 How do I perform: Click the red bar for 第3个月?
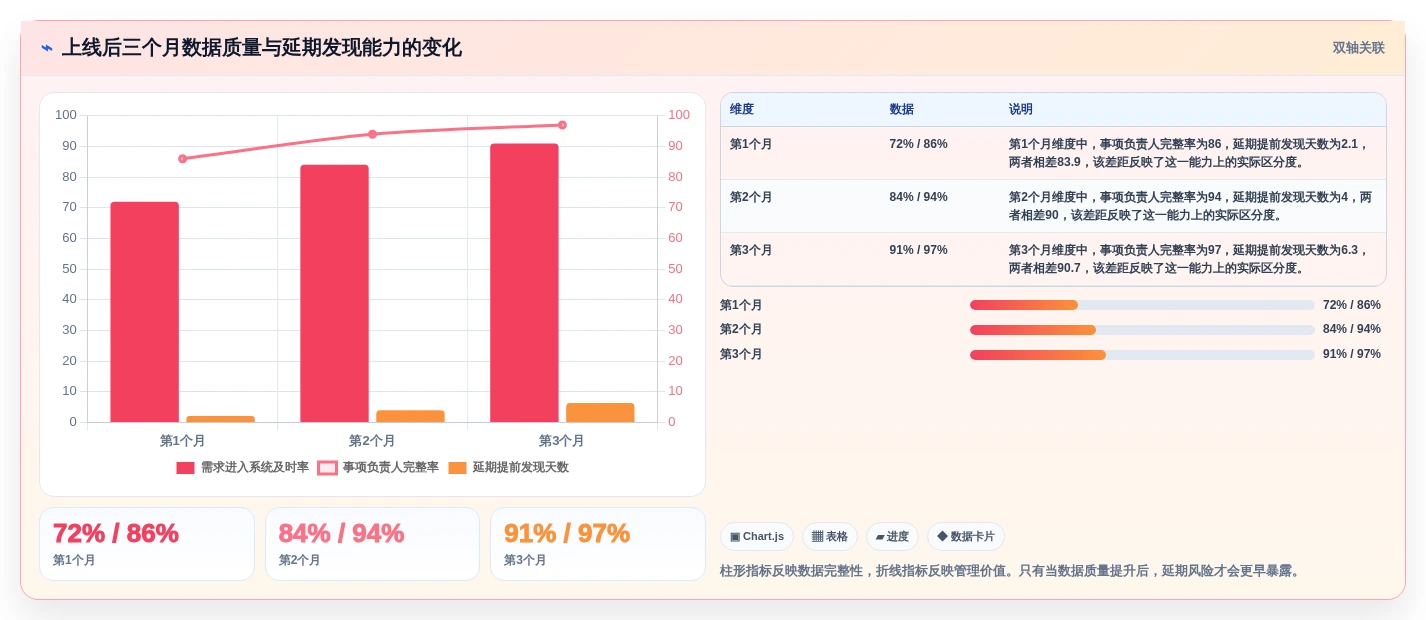point(524,283)
